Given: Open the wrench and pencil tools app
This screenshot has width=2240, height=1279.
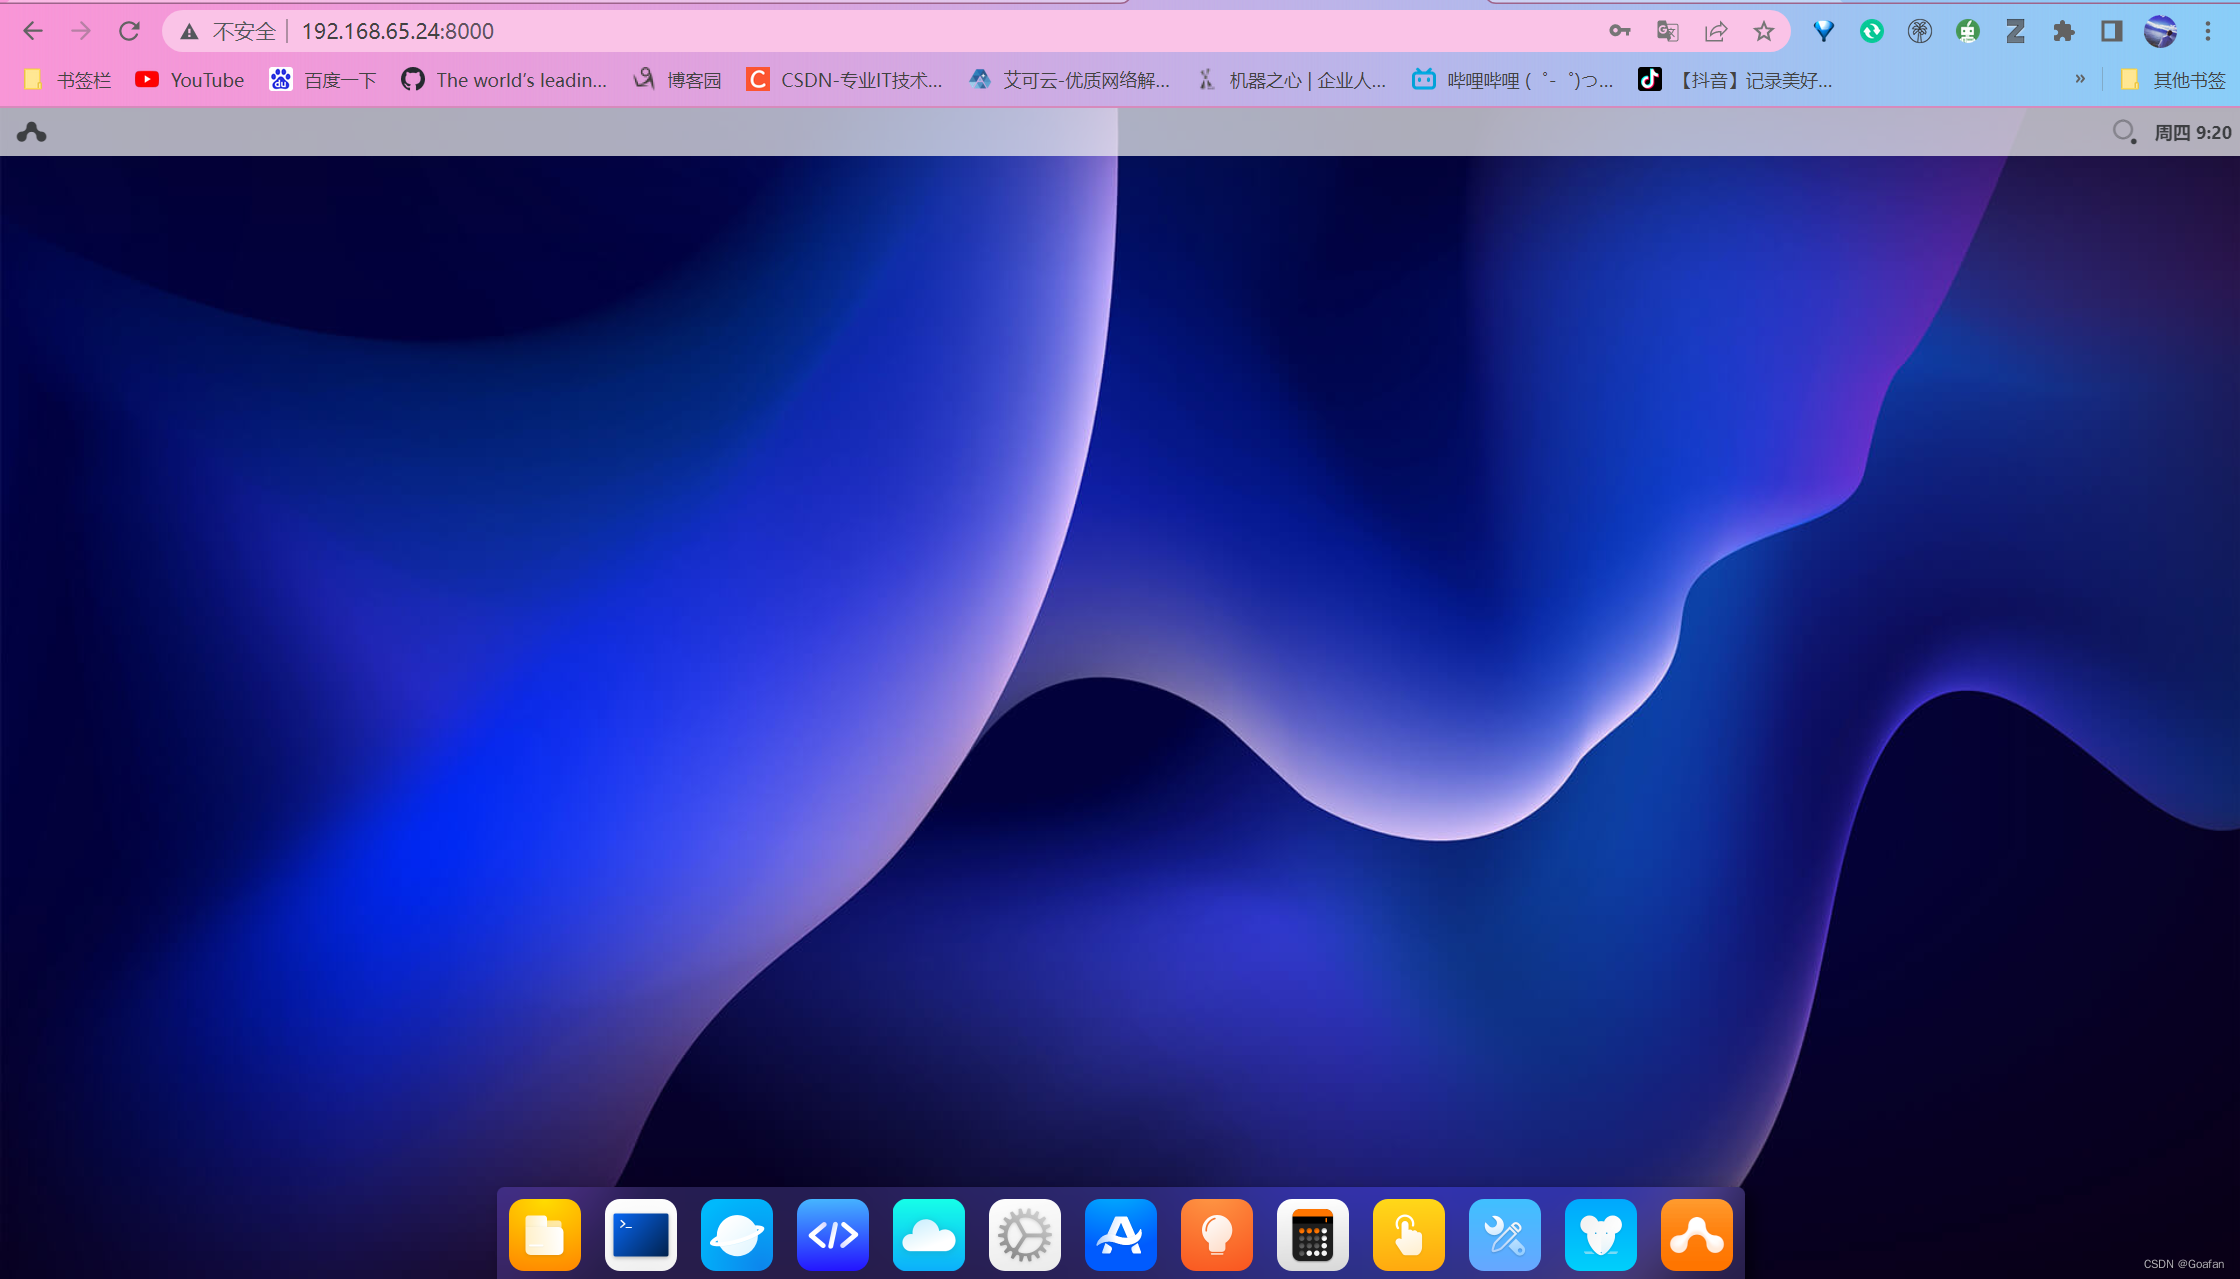Looking at the screenshot, I should click(x=1504, y=1235).
